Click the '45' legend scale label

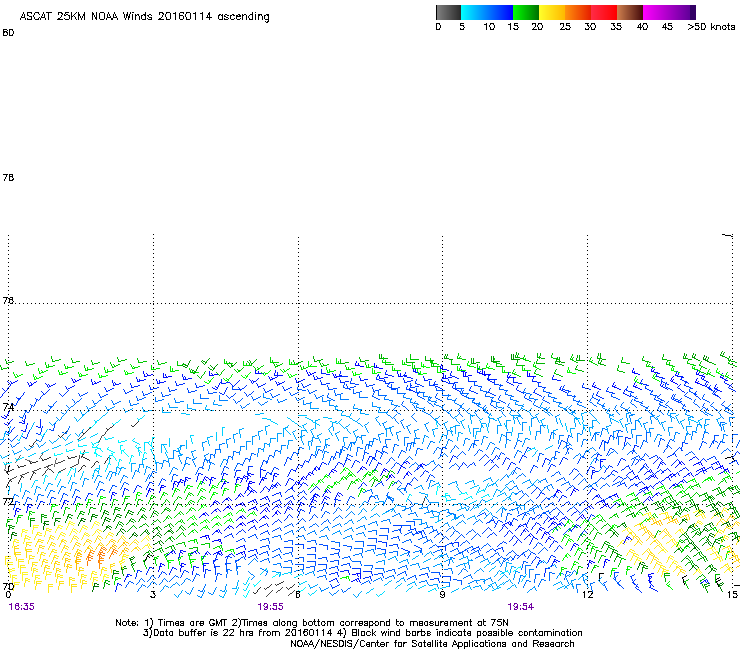point(667,27)
